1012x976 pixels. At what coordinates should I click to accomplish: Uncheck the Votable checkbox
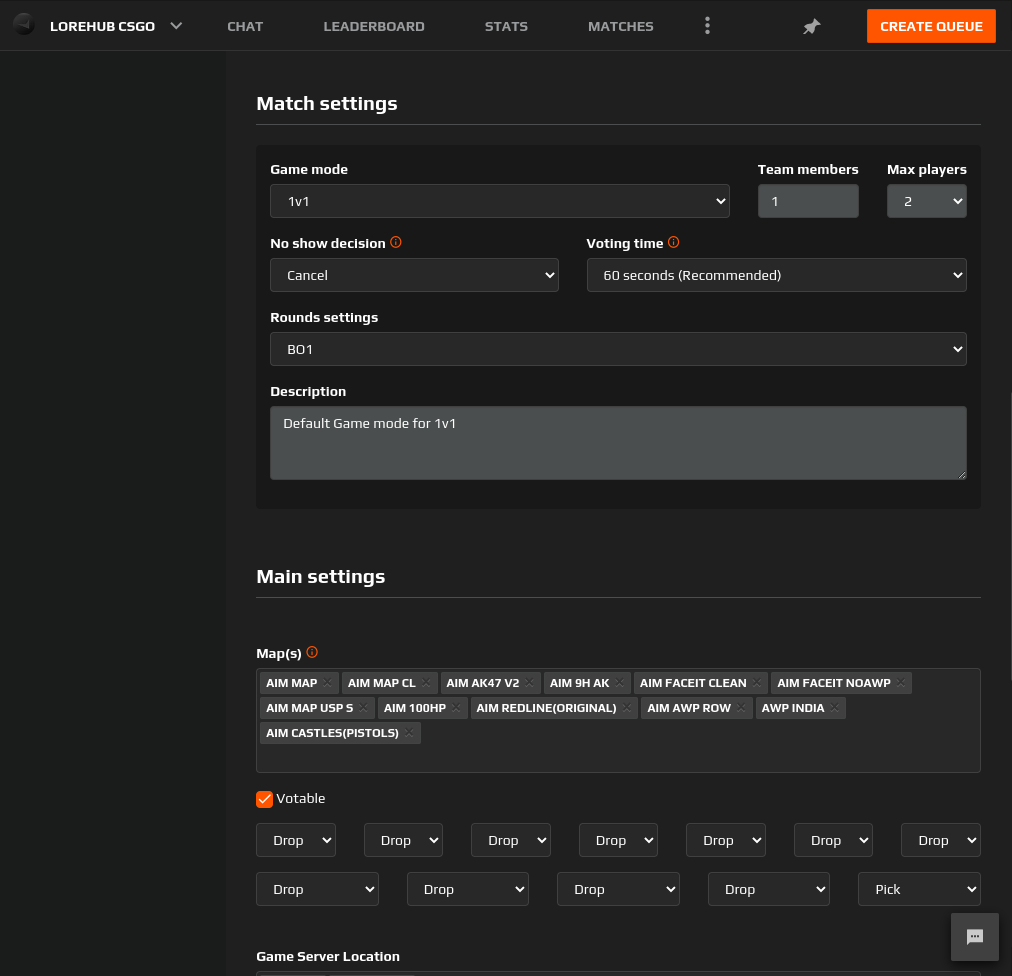point(264,799)
